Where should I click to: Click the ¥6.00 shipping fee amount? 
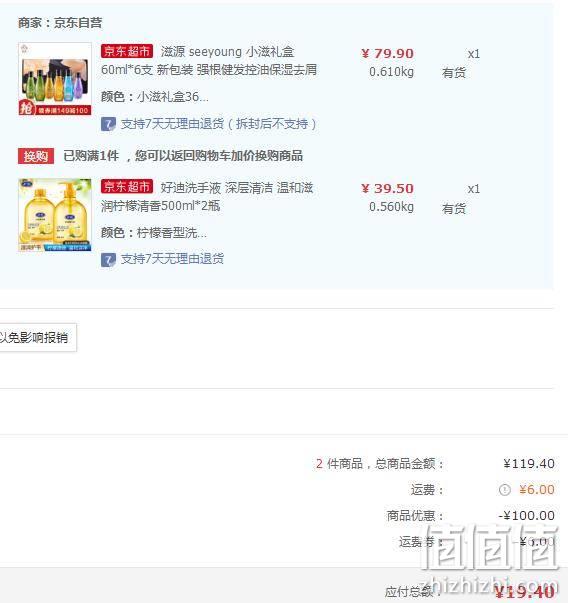click(x=536, y=490)
